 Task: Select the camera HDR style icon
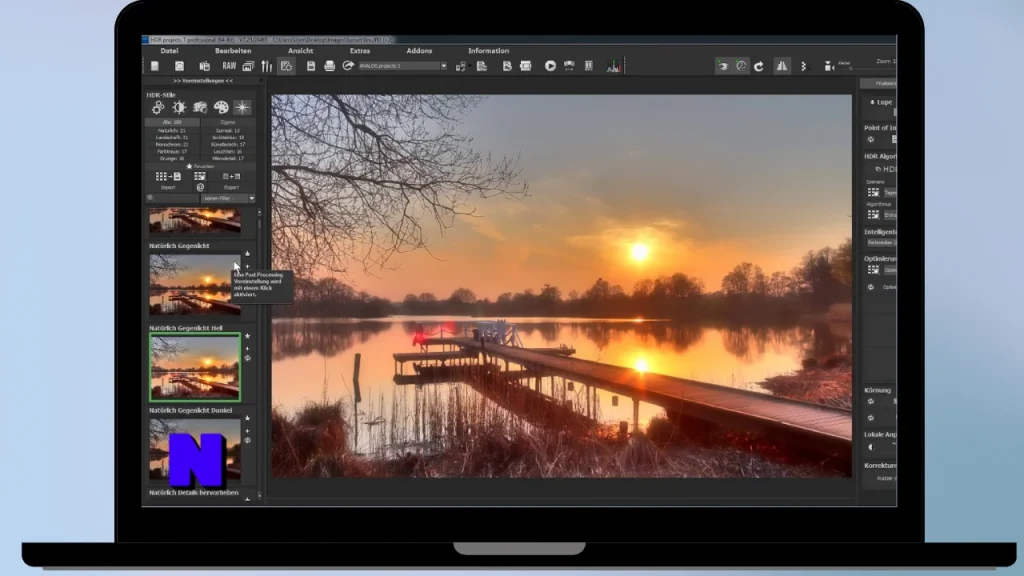[200, 107]
